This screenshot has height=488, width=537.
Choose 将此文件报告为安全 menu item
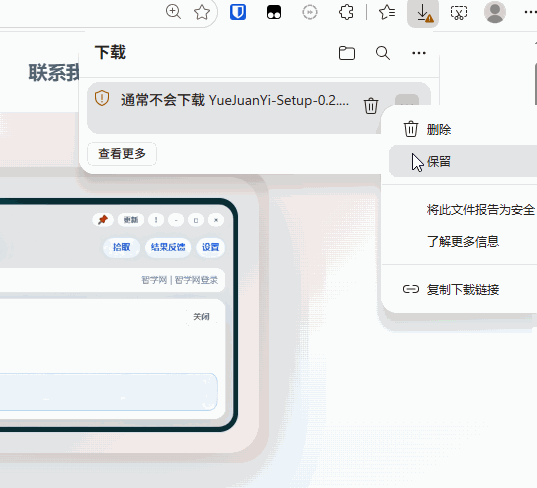(480, 209)
